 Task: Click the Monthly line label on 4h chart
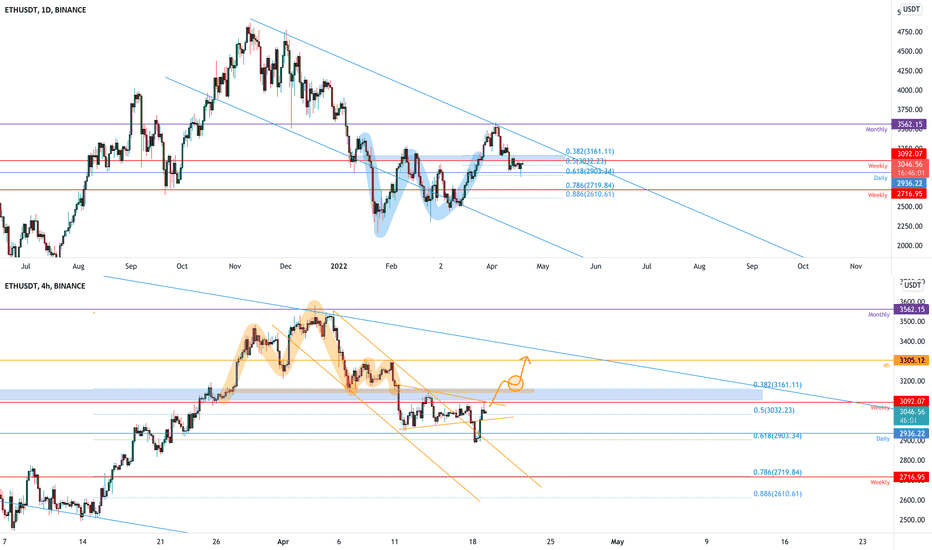(x=879, y=315)
